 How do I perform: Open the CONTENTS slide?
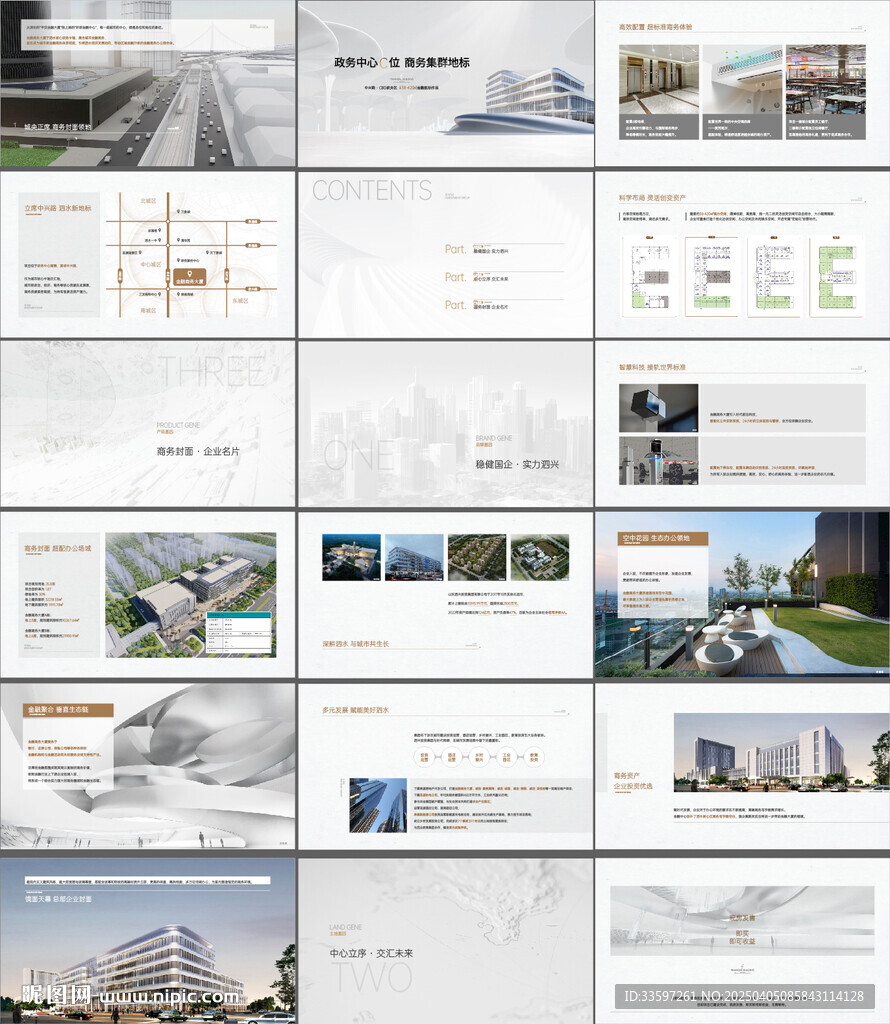point(446,255)
